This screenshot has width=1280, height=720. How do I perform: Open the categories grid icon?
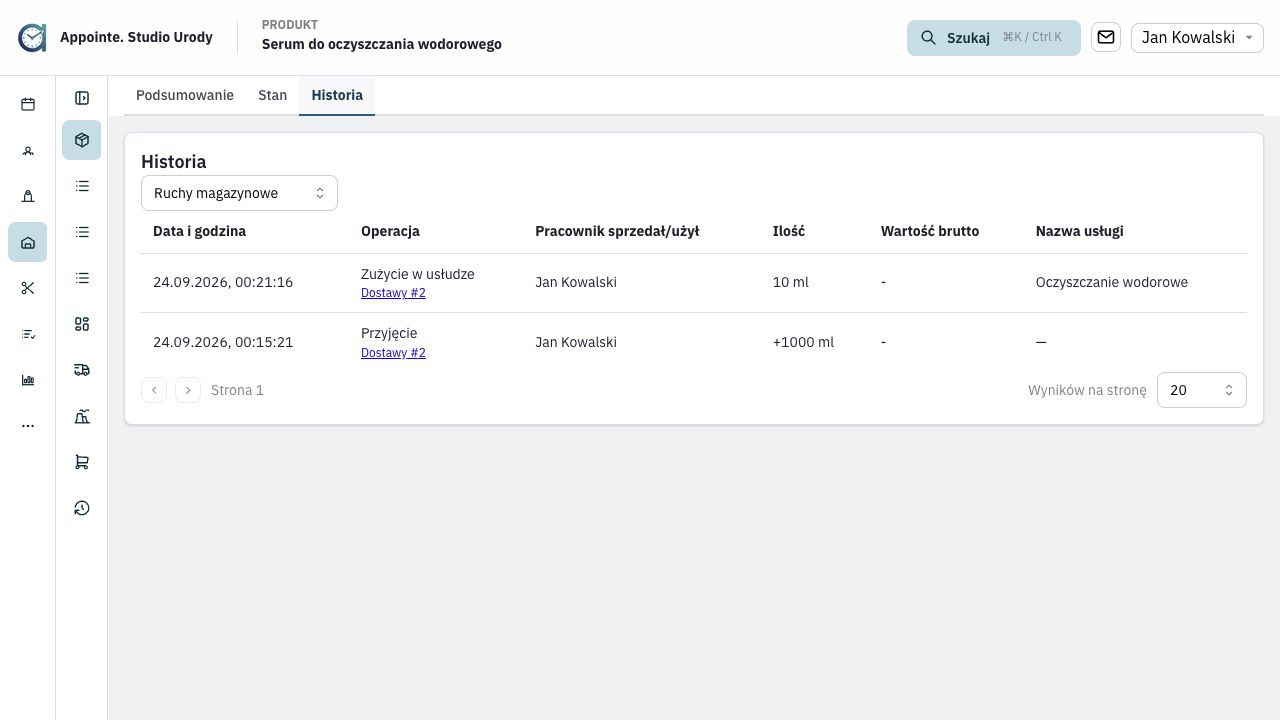[82, 324]
